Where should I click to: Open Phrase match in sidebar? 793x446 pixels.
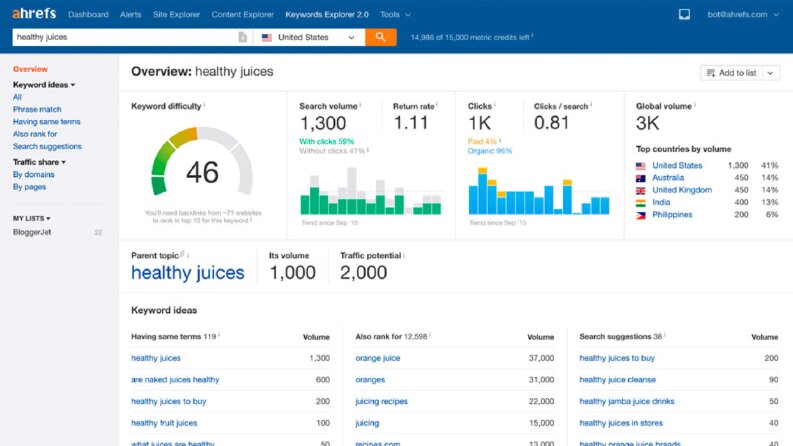[37, 109]
